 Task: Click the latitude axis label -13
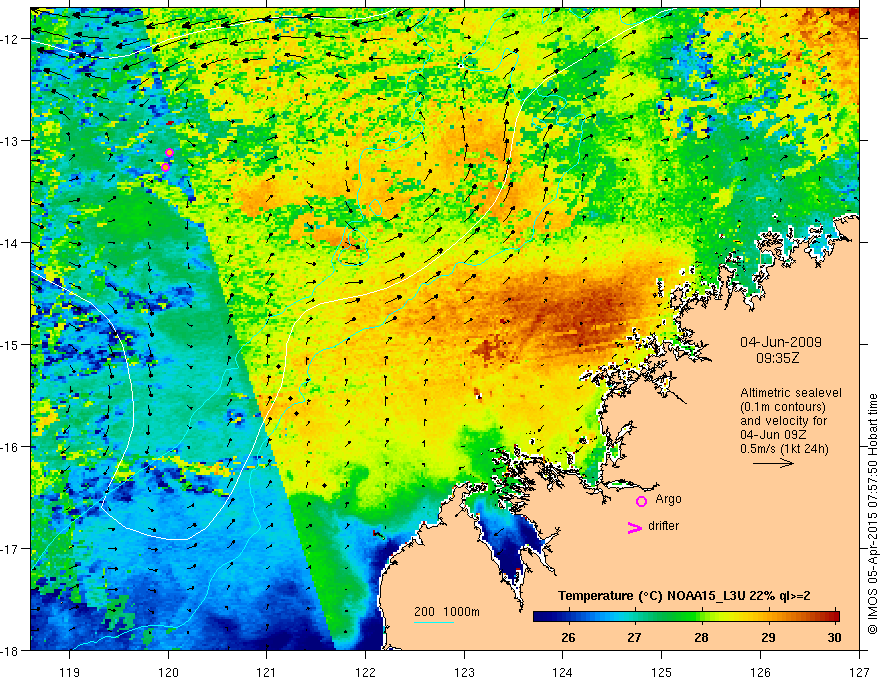pyautogui.click(x=10, y=141)
